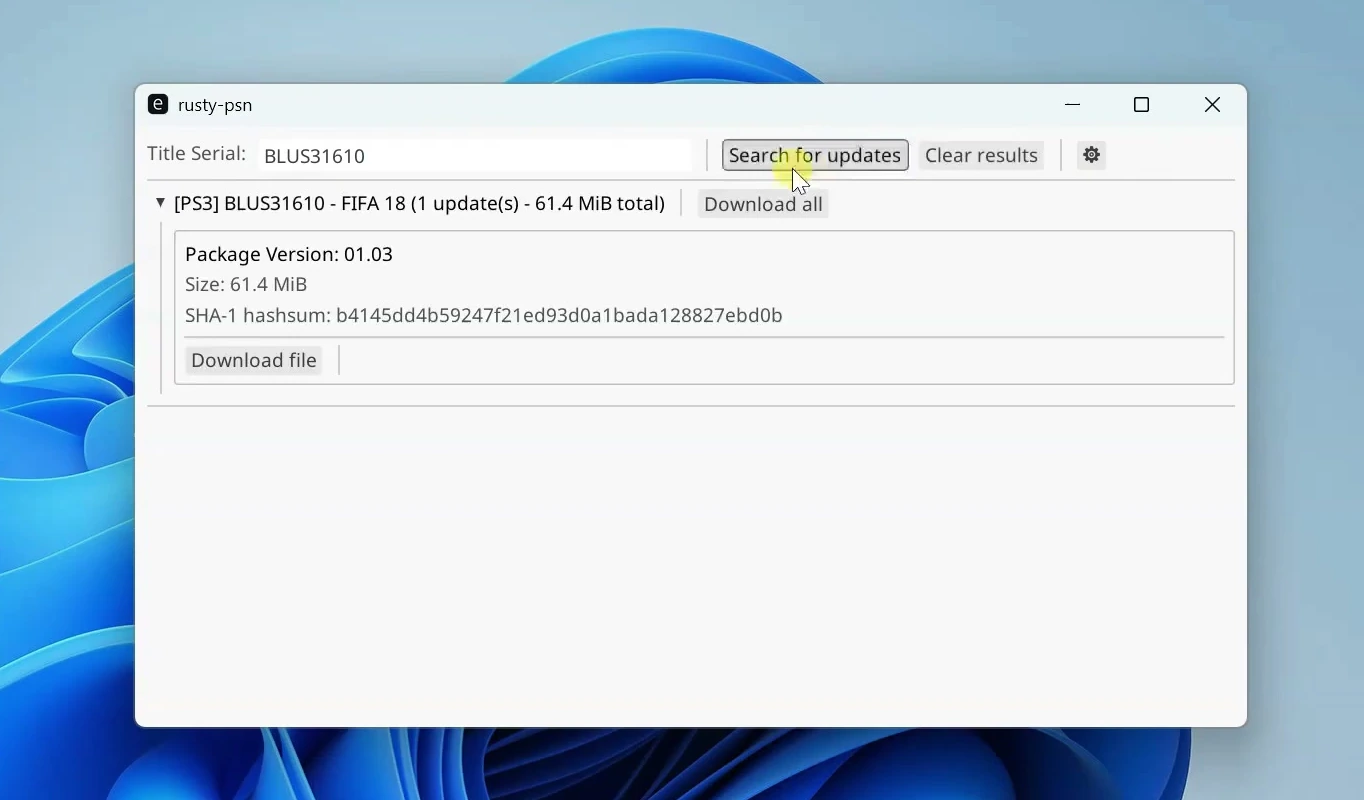Image resolution: width=1364 pixels, height=800 pixels.
Task: Open settings via the gear icon
Action: tap(1091, 155)
